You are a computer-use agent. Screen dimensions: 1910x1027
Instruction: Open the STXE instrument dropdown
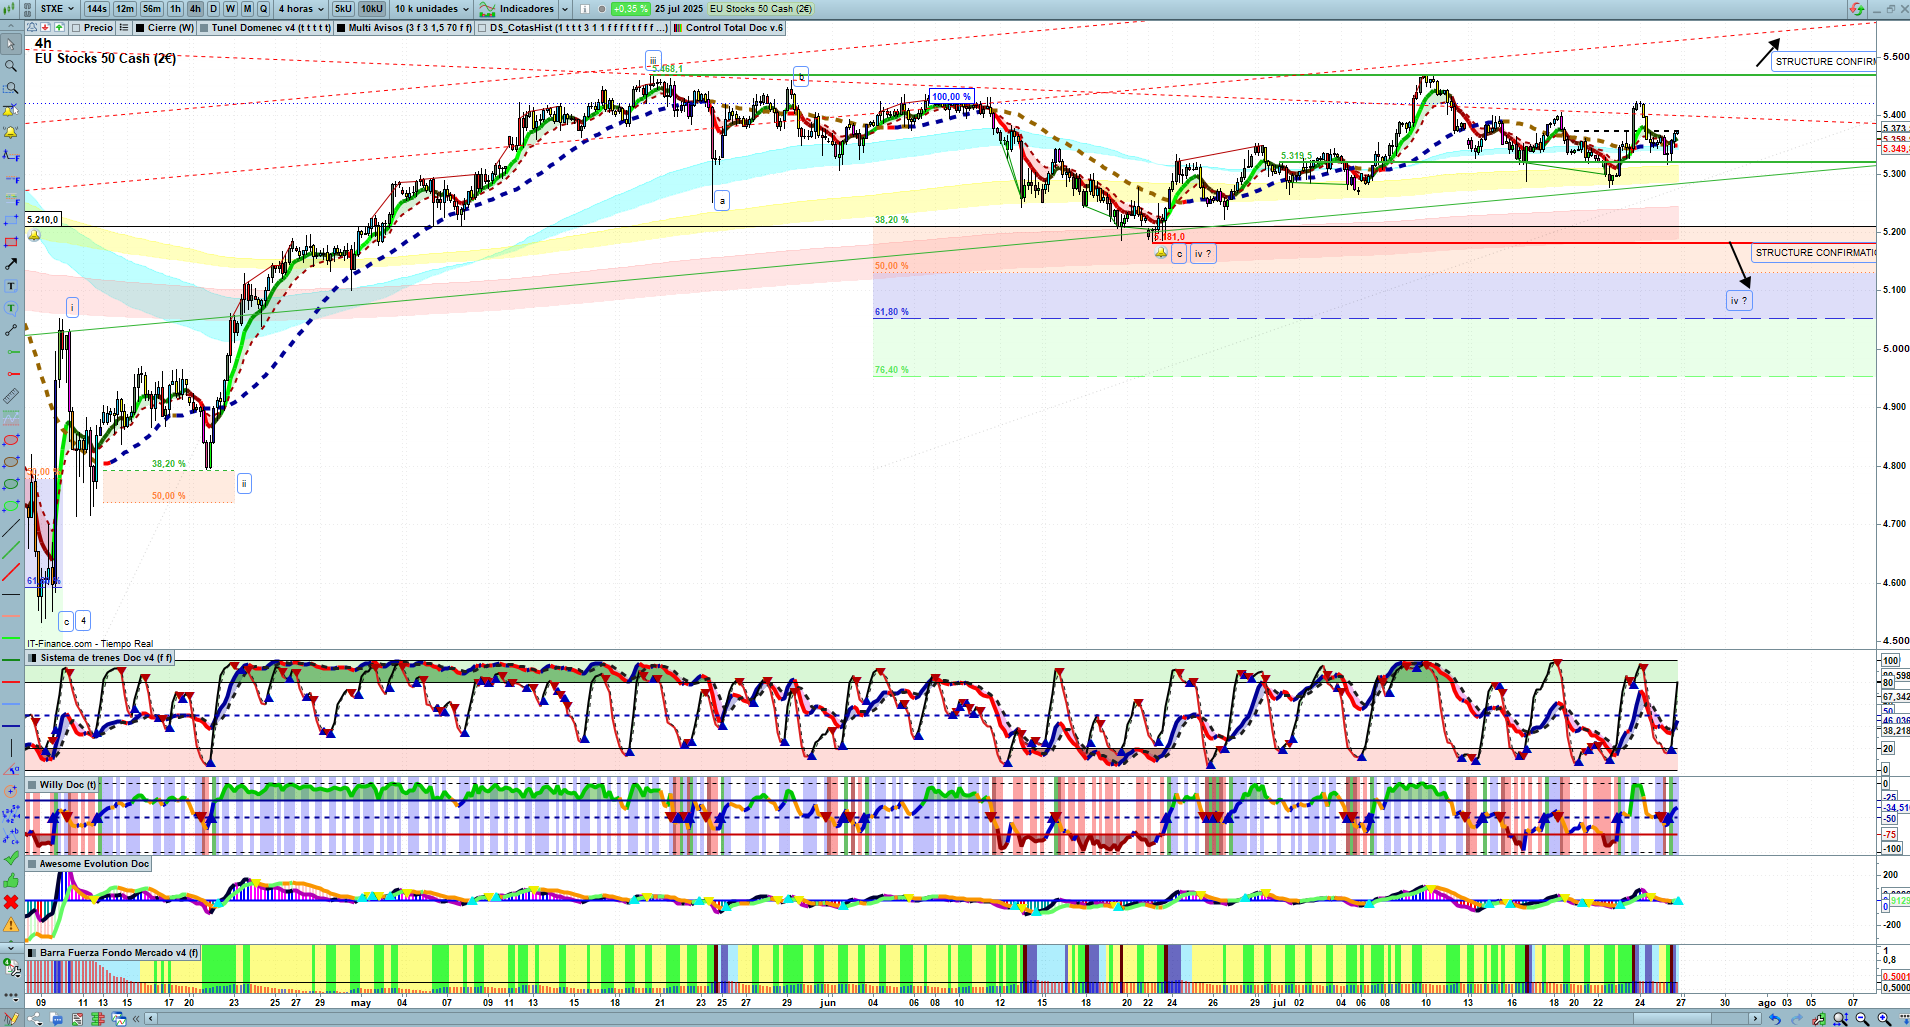[57, 9]
